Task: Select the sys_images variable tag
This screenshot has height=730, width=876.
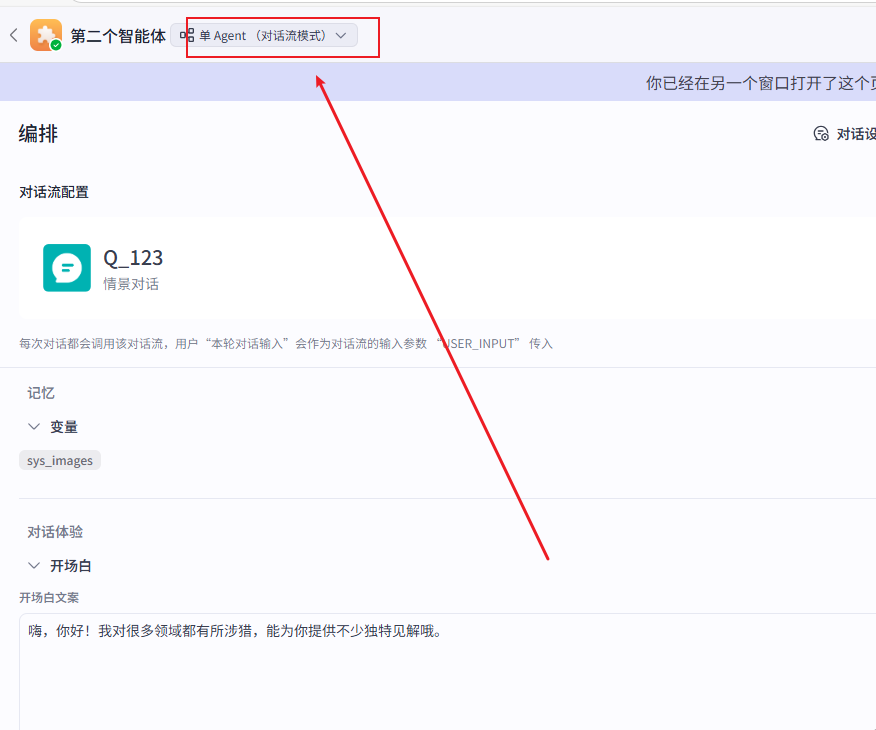Action: [x=59, y=460]
